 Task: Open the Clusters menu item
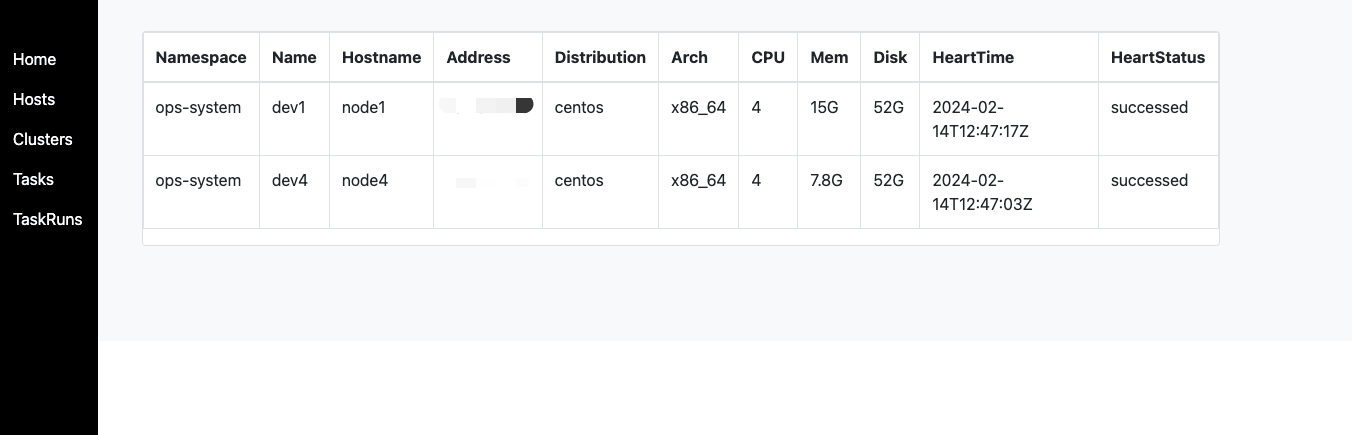[43, 140]
